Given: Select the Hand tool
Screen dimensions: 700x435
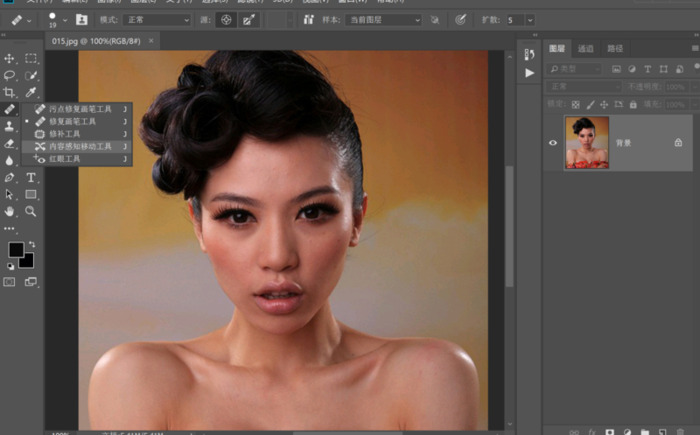Looking at the screenshot, I should tap(9, 211).
